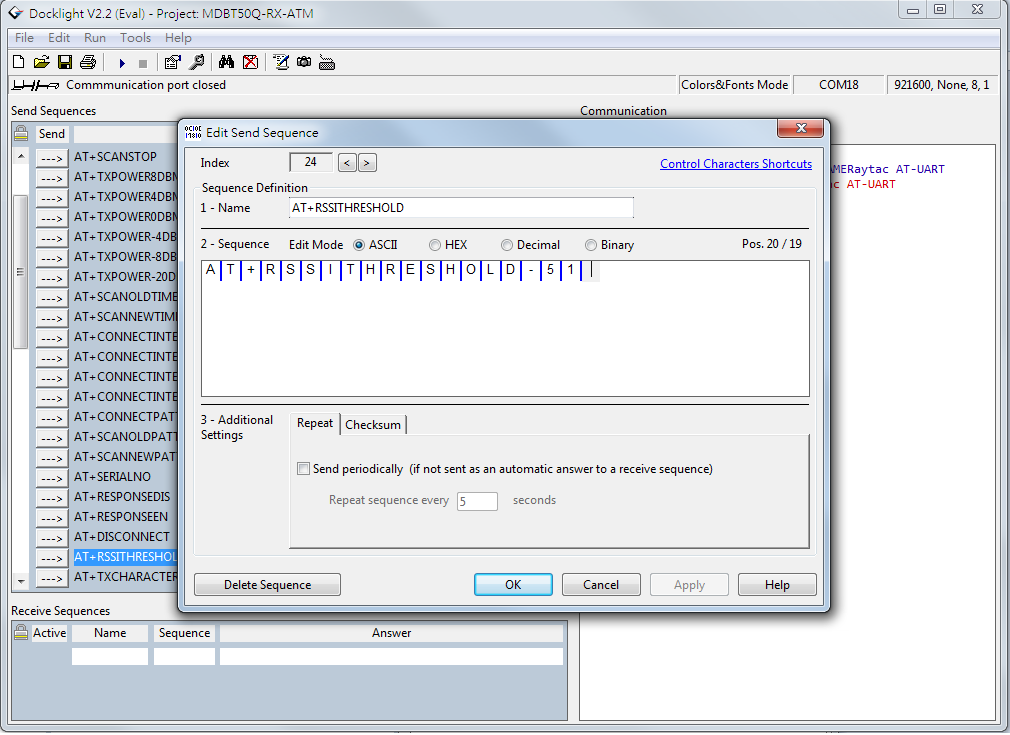This screenshot has width=1010, height=735.
Task: Go to next sequence index arrow
Action: click(x=367, y=163)
